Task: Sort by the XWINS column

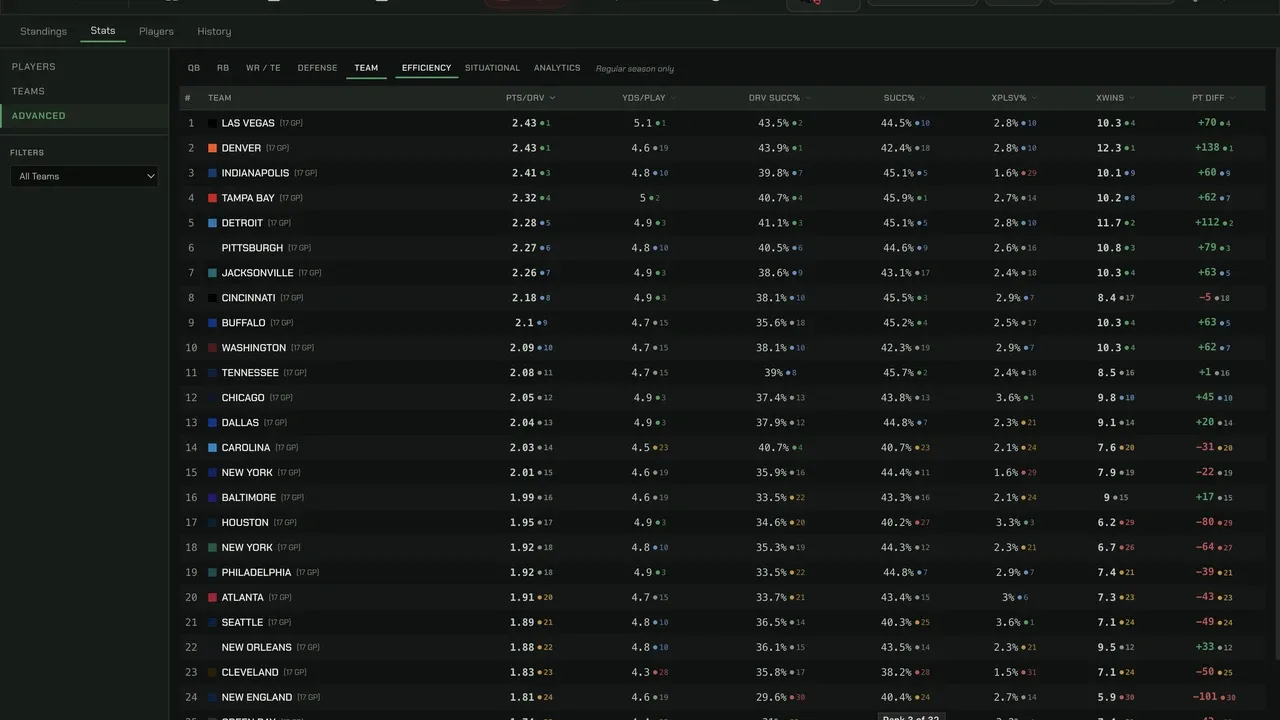Action: [1115, 98]
